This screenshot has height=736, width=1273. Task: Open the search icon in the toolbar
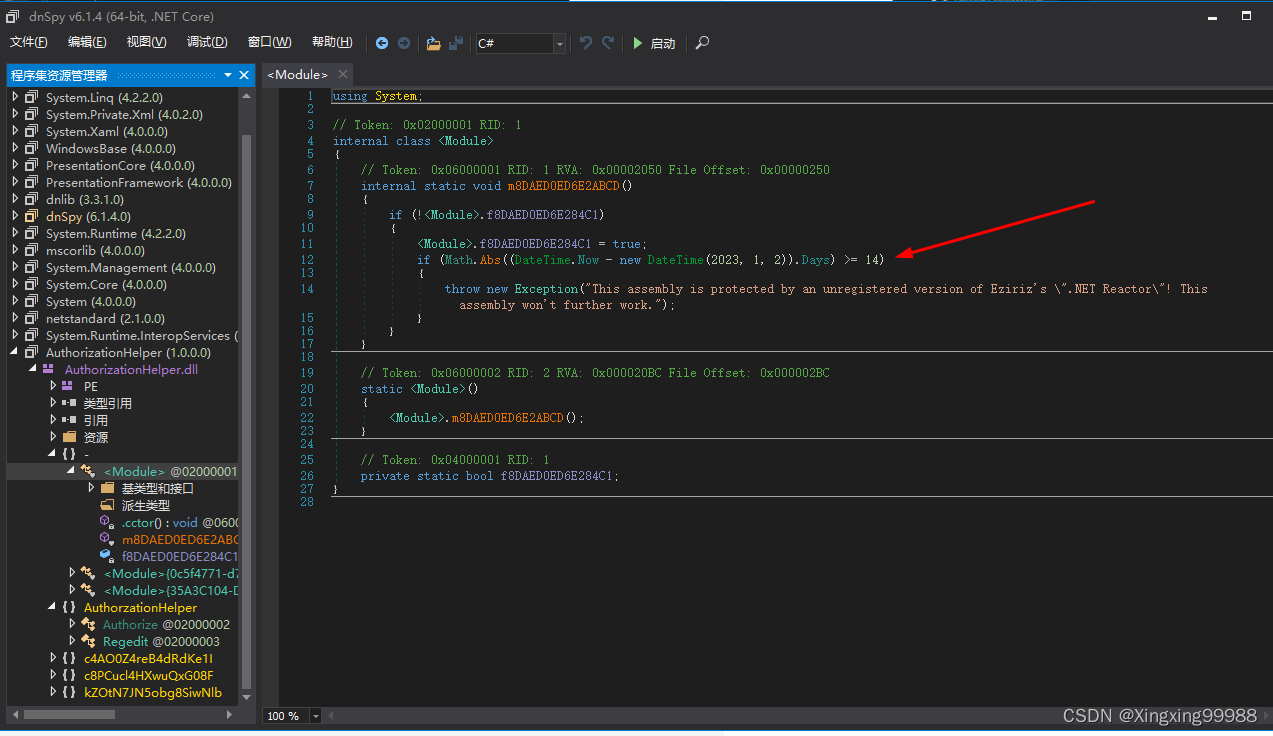[701, 43]
